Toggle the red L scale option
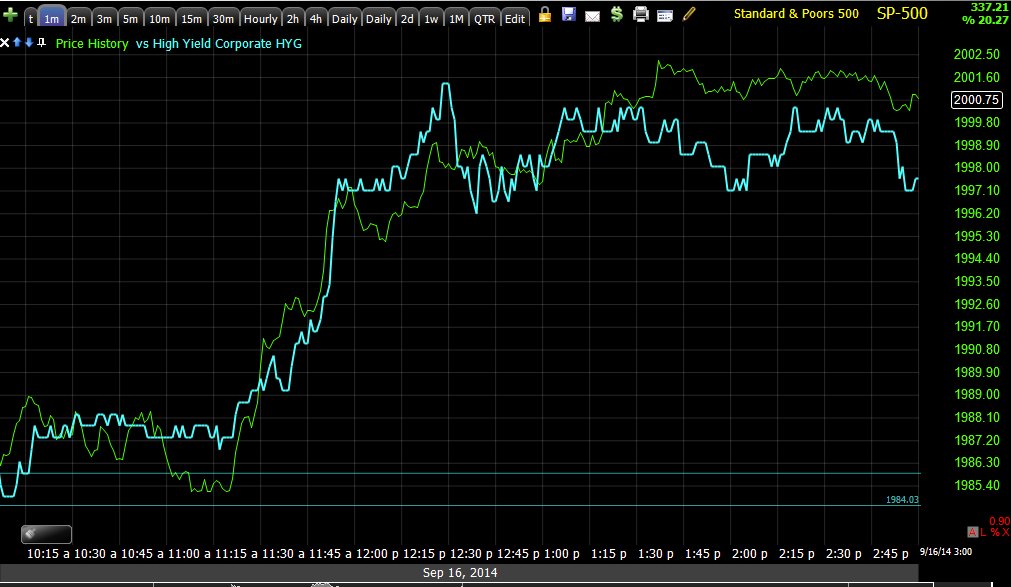 coord(983,532)
